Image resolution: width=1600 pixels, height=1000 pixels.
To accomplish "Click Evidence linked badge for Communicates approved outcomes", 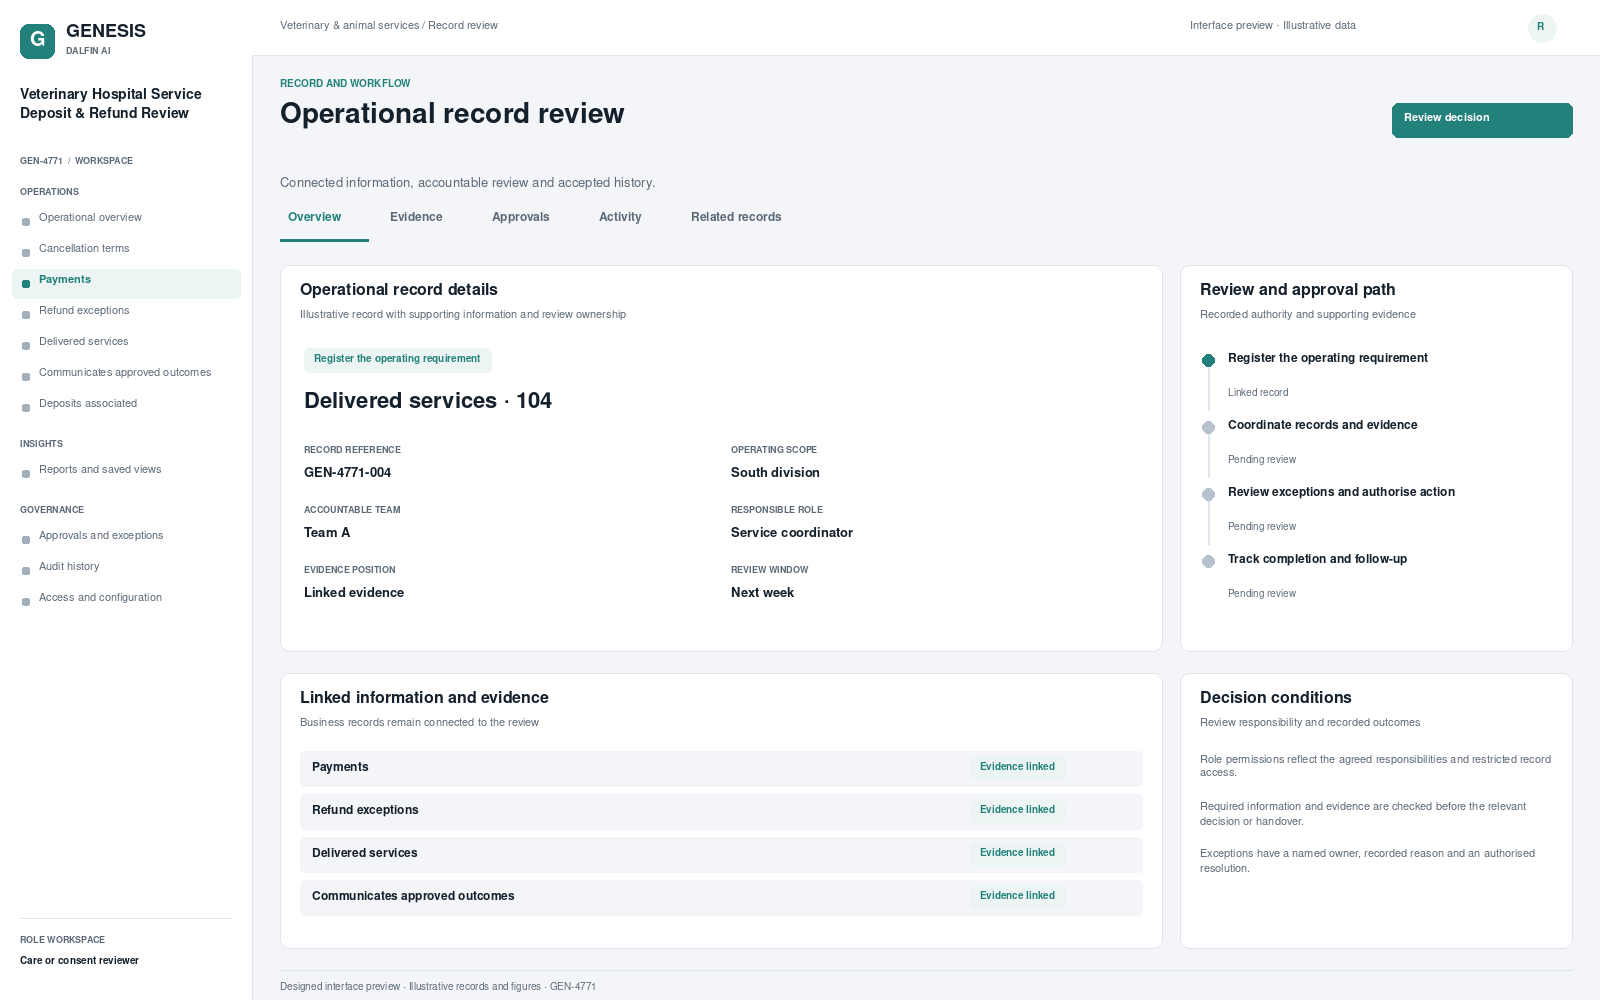I will coord(1017,896).
